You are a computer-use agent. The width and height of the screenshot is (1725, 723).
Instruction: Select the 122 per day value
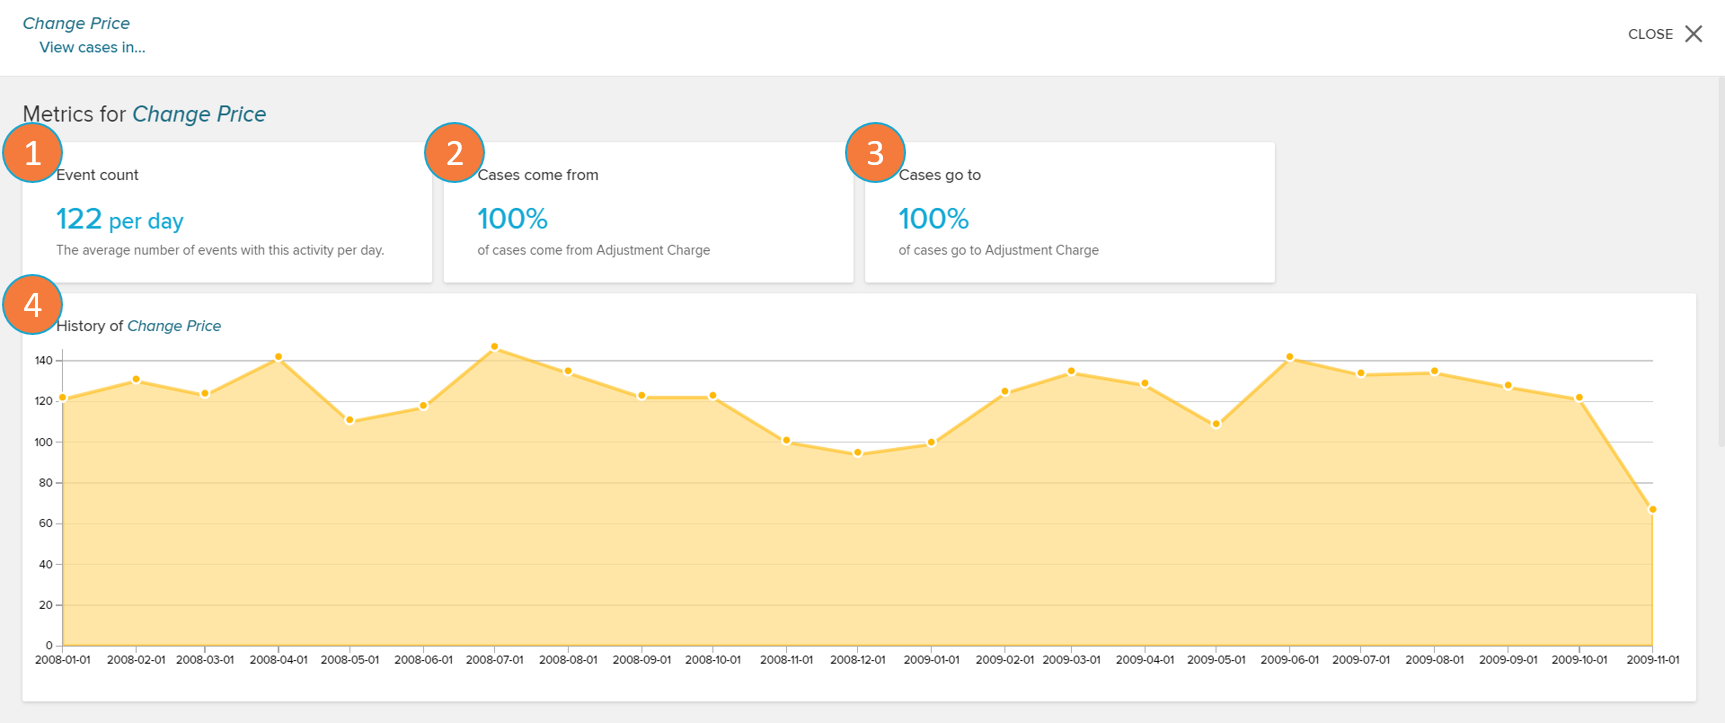click(x=119, y=219)
